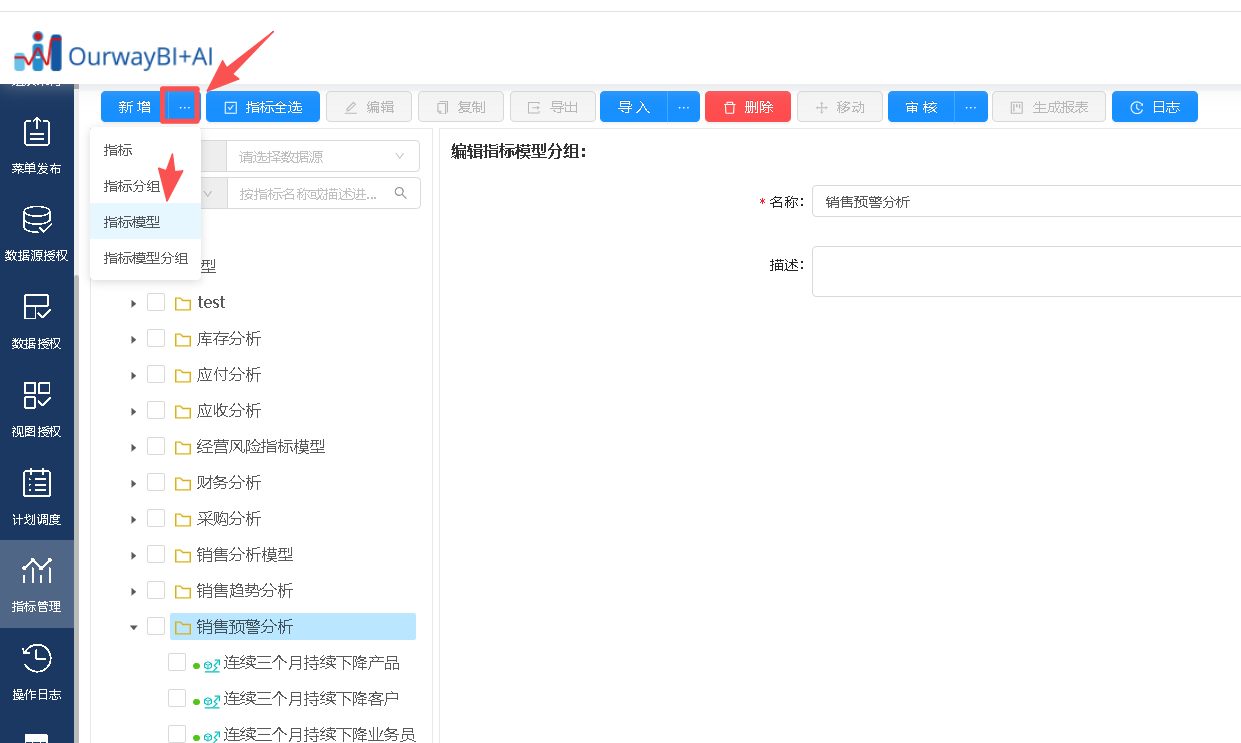
Task: Open 视图授权 sidebar icon
Action: click(x=36, y=395)
